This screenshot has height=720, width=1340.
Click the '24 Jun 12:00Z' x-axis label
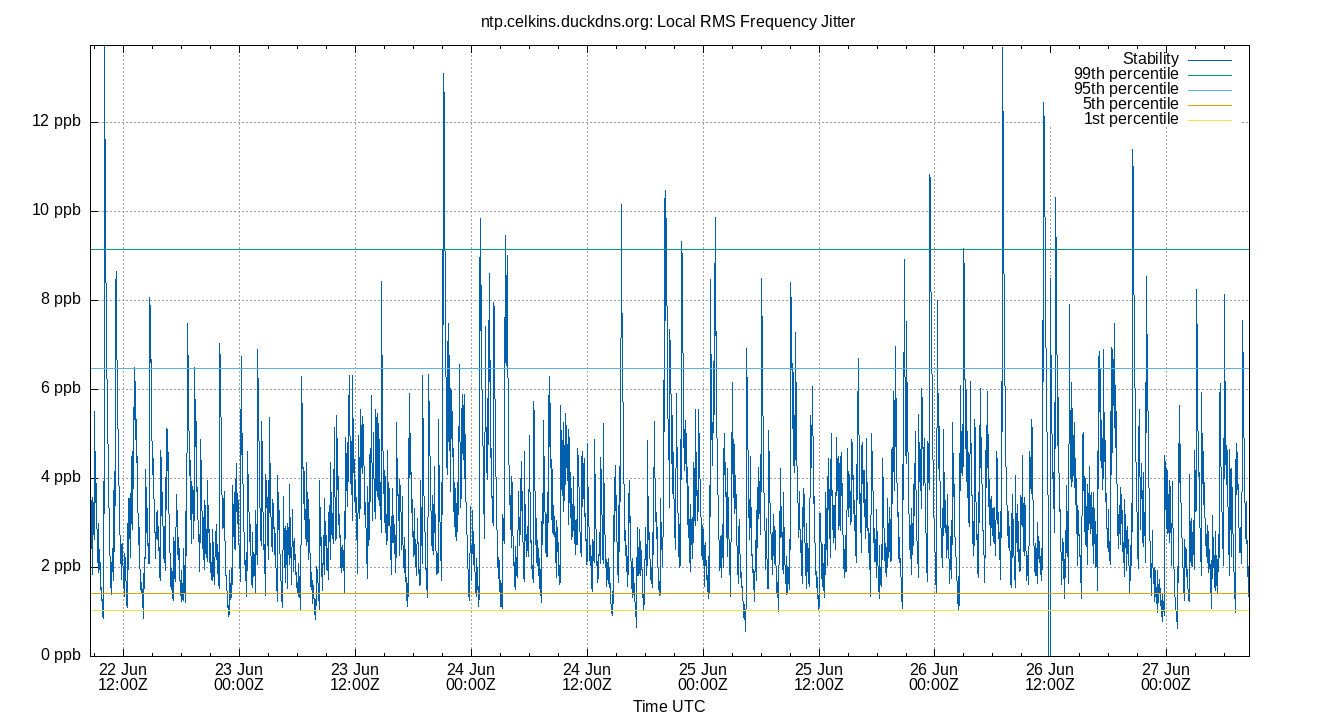coord(587,677)
